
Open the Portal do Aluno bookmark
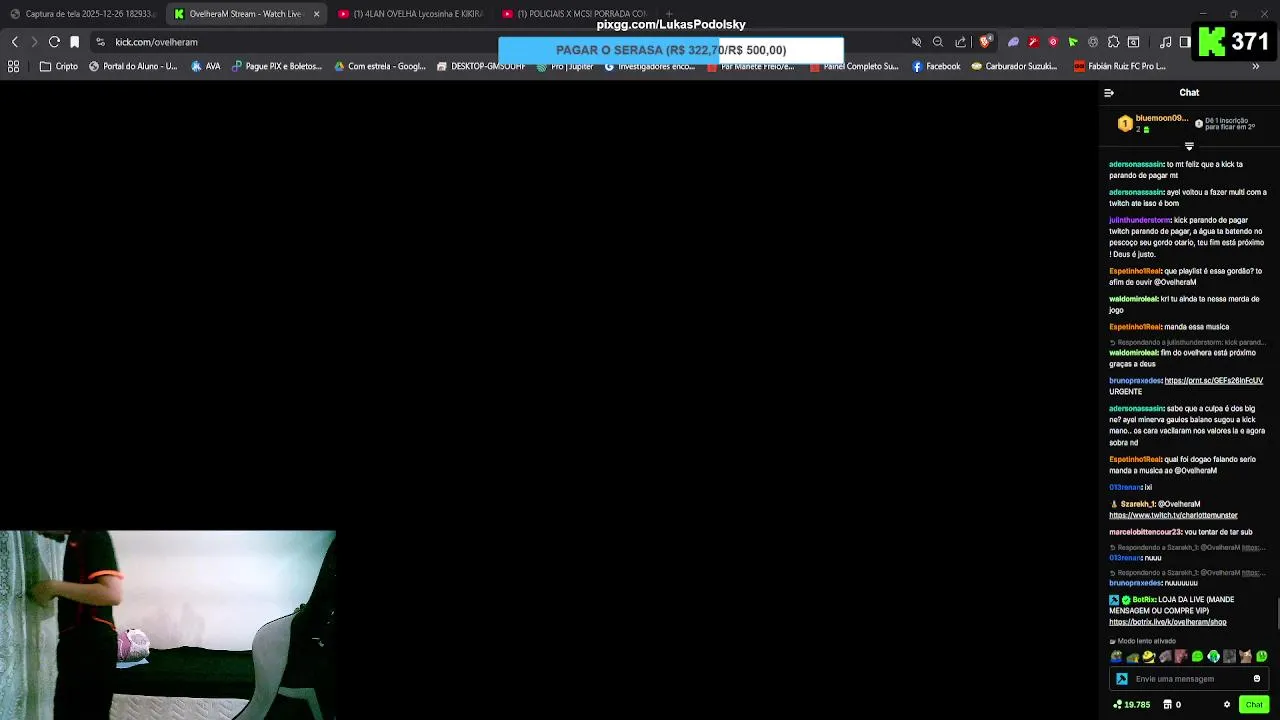click(133, 66)
